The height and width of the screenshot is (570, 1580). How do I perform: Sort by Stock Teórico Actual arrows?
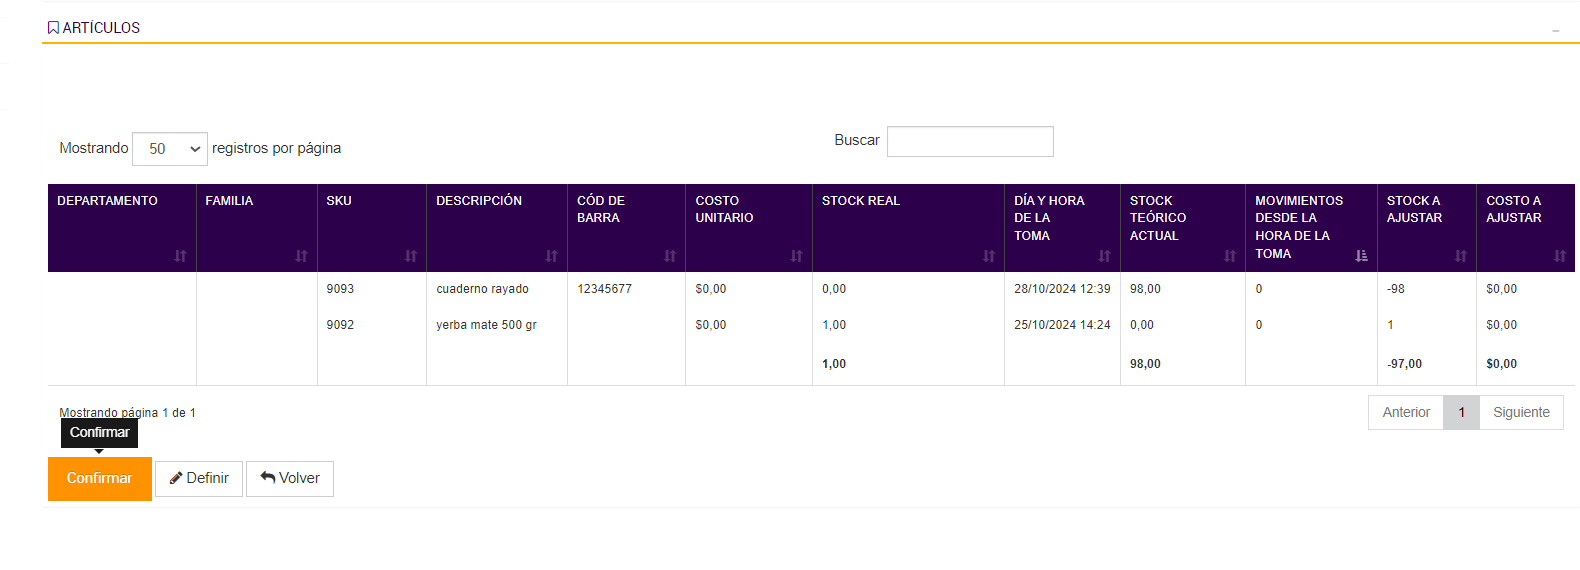[1230, 256]
